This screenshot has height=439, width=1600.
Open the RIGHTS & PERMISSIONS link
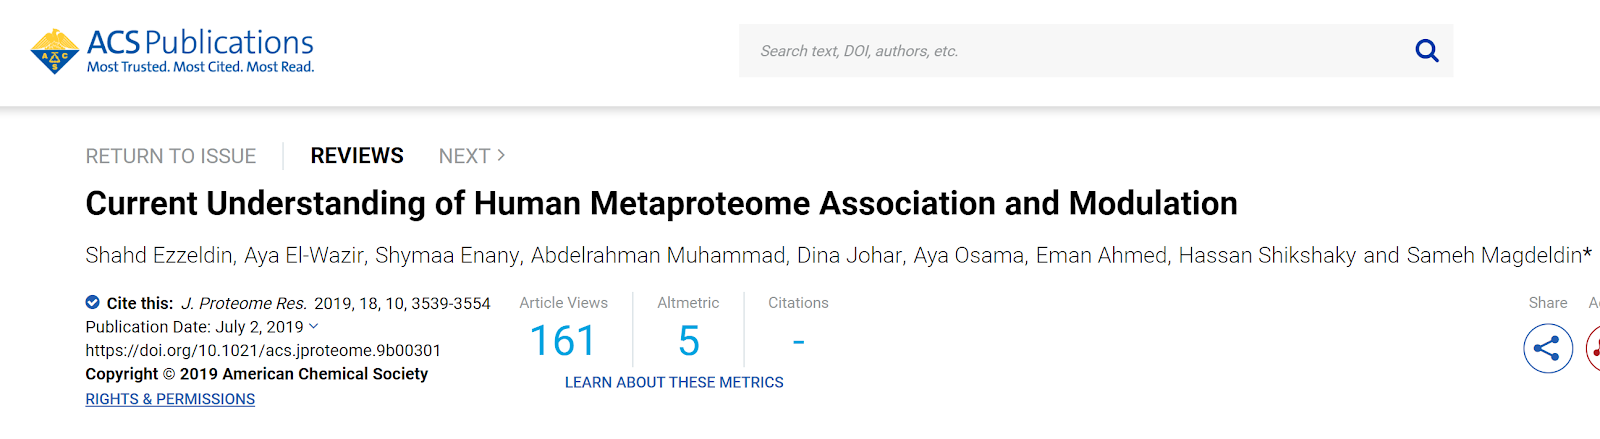pos(170,399)
